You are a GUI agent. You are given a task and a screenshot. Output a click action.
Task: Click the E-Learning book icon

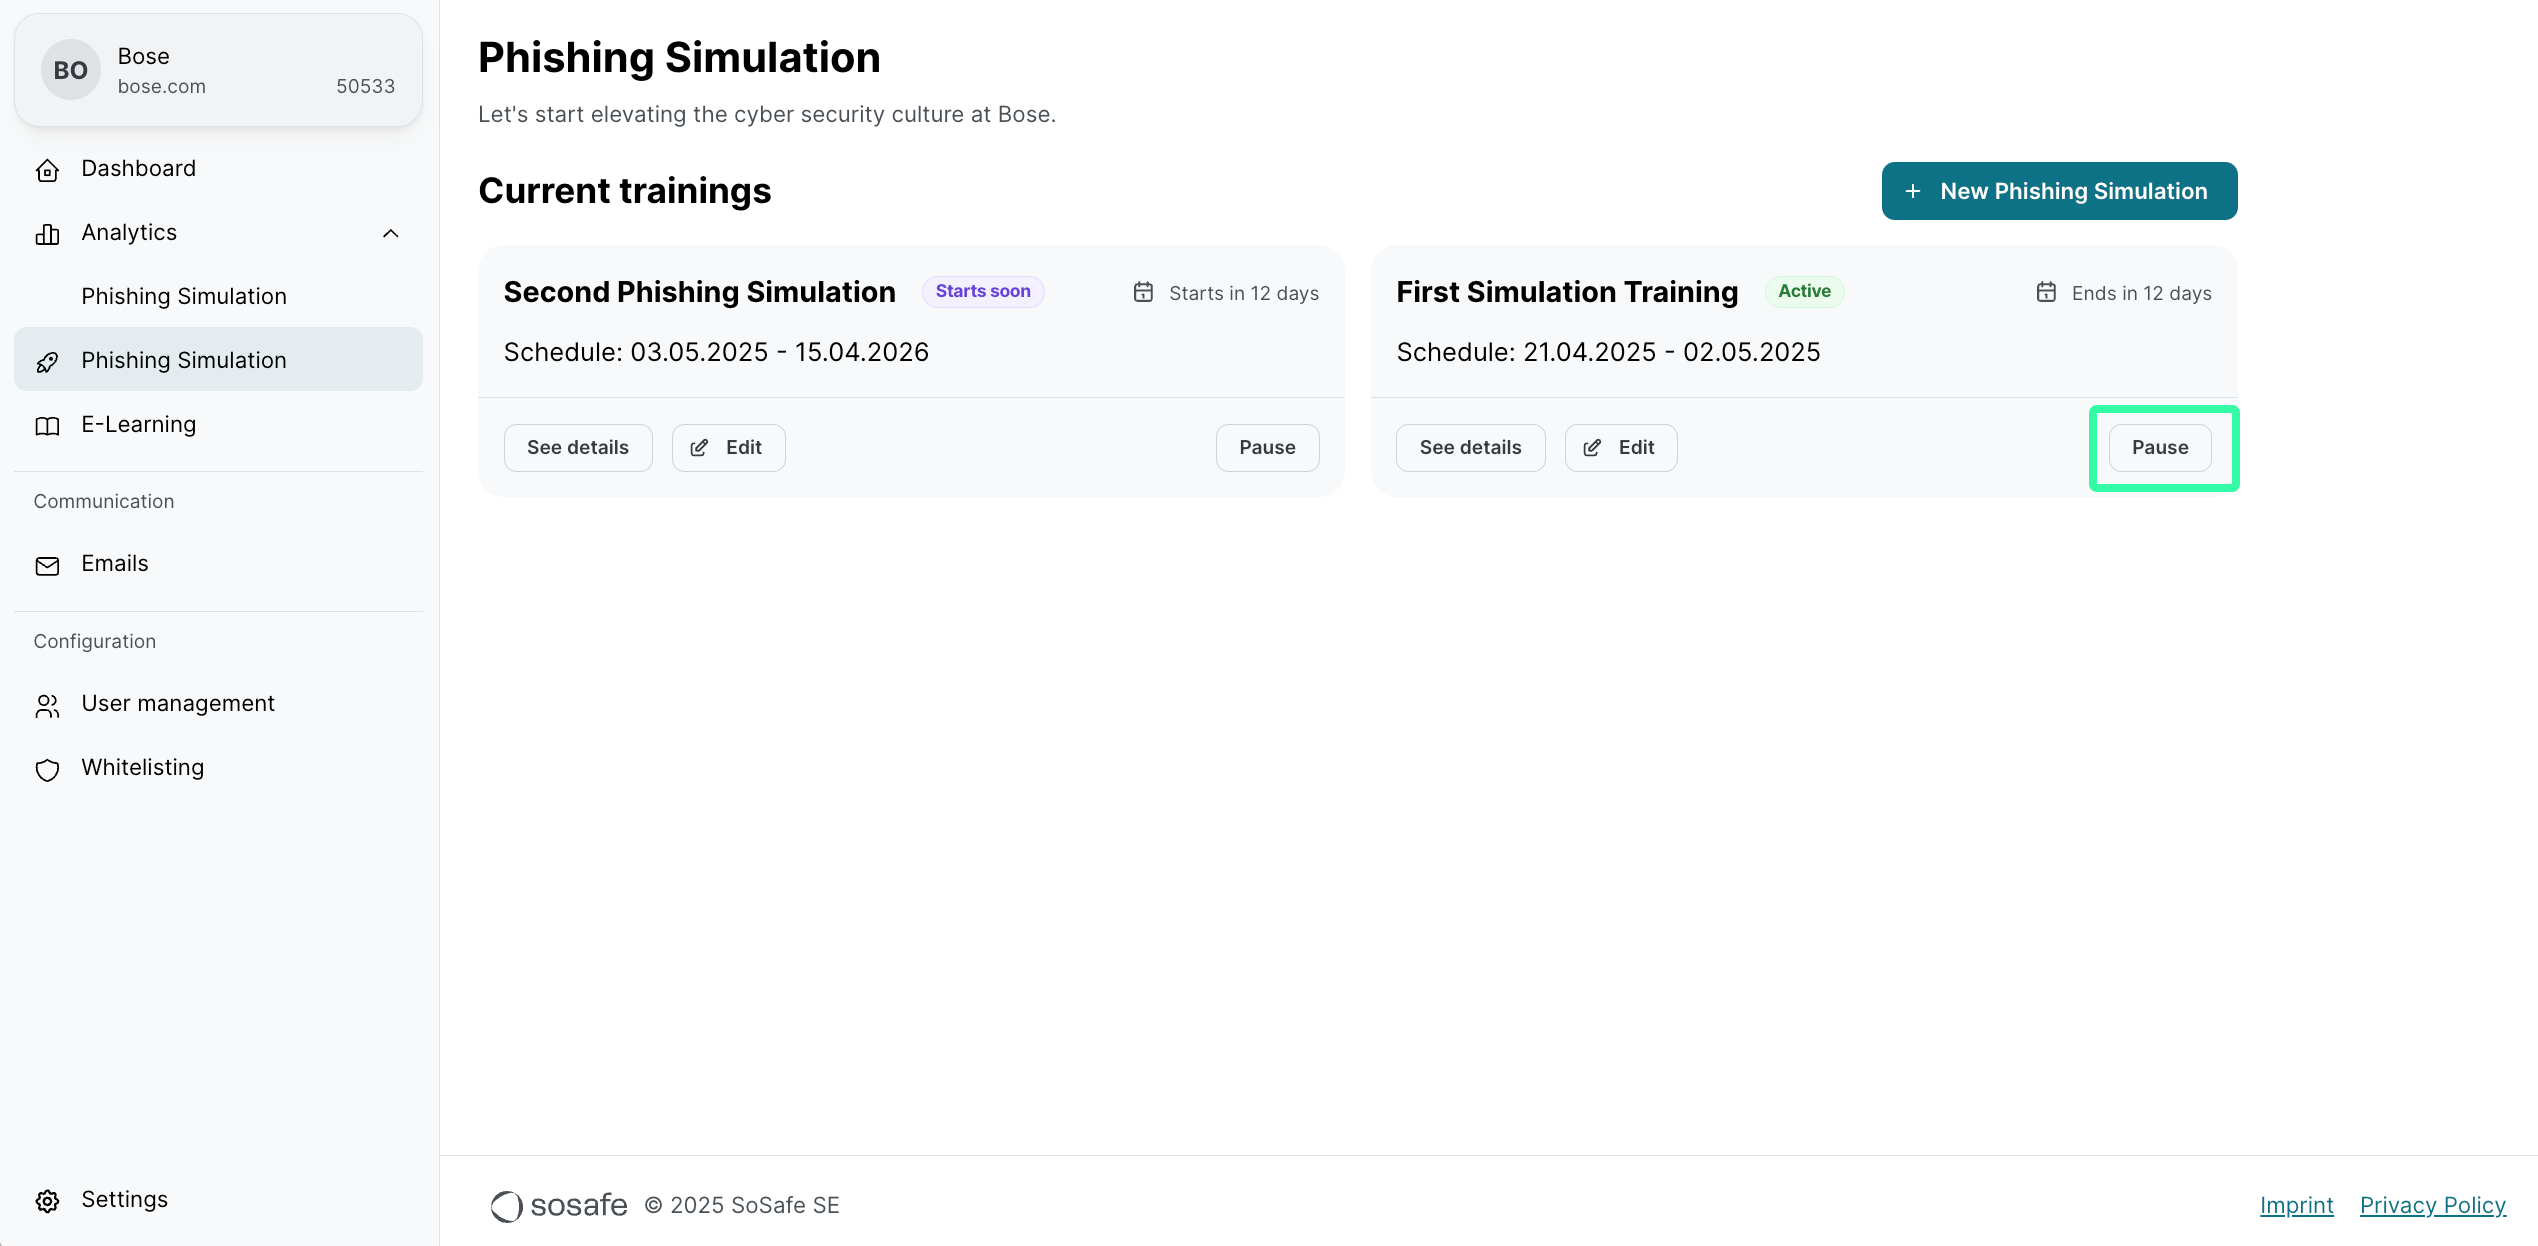point(47,426)
